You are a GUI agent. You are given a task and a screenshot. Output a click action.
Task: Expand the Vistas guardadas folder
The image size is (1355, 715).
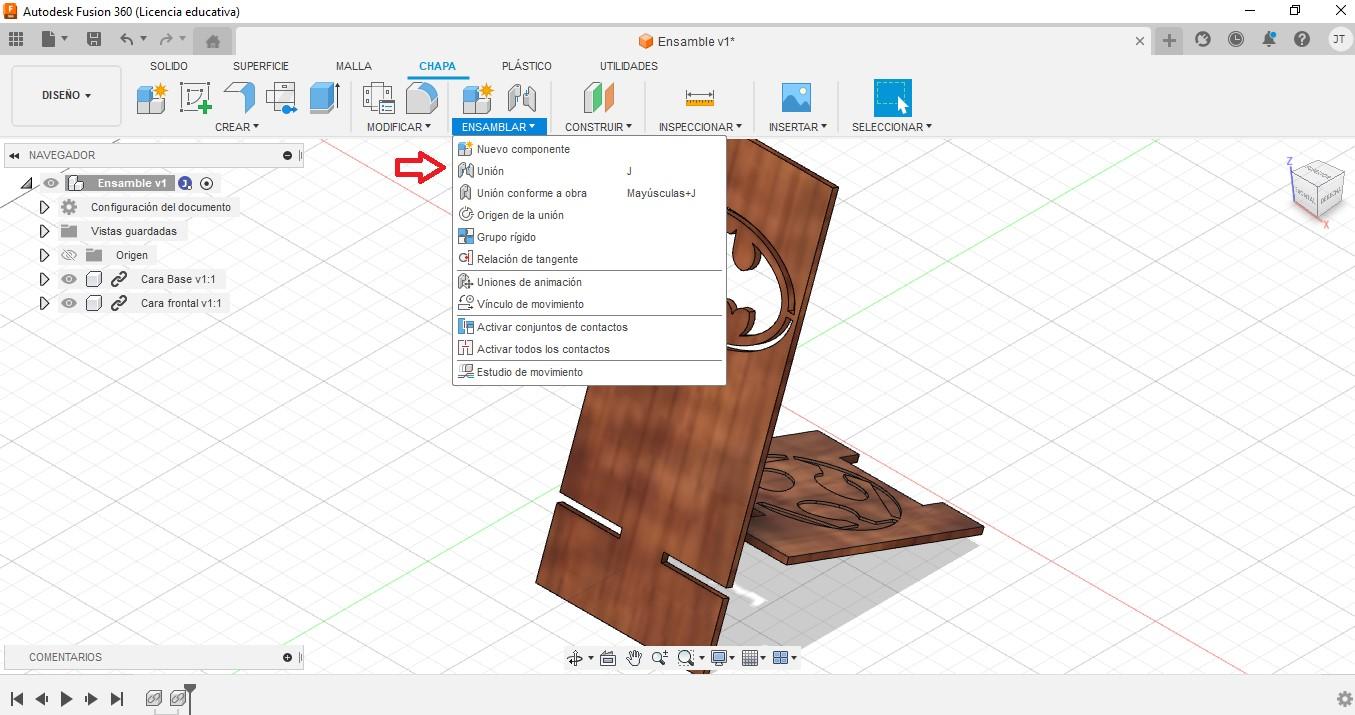click(x=45, y=231)
